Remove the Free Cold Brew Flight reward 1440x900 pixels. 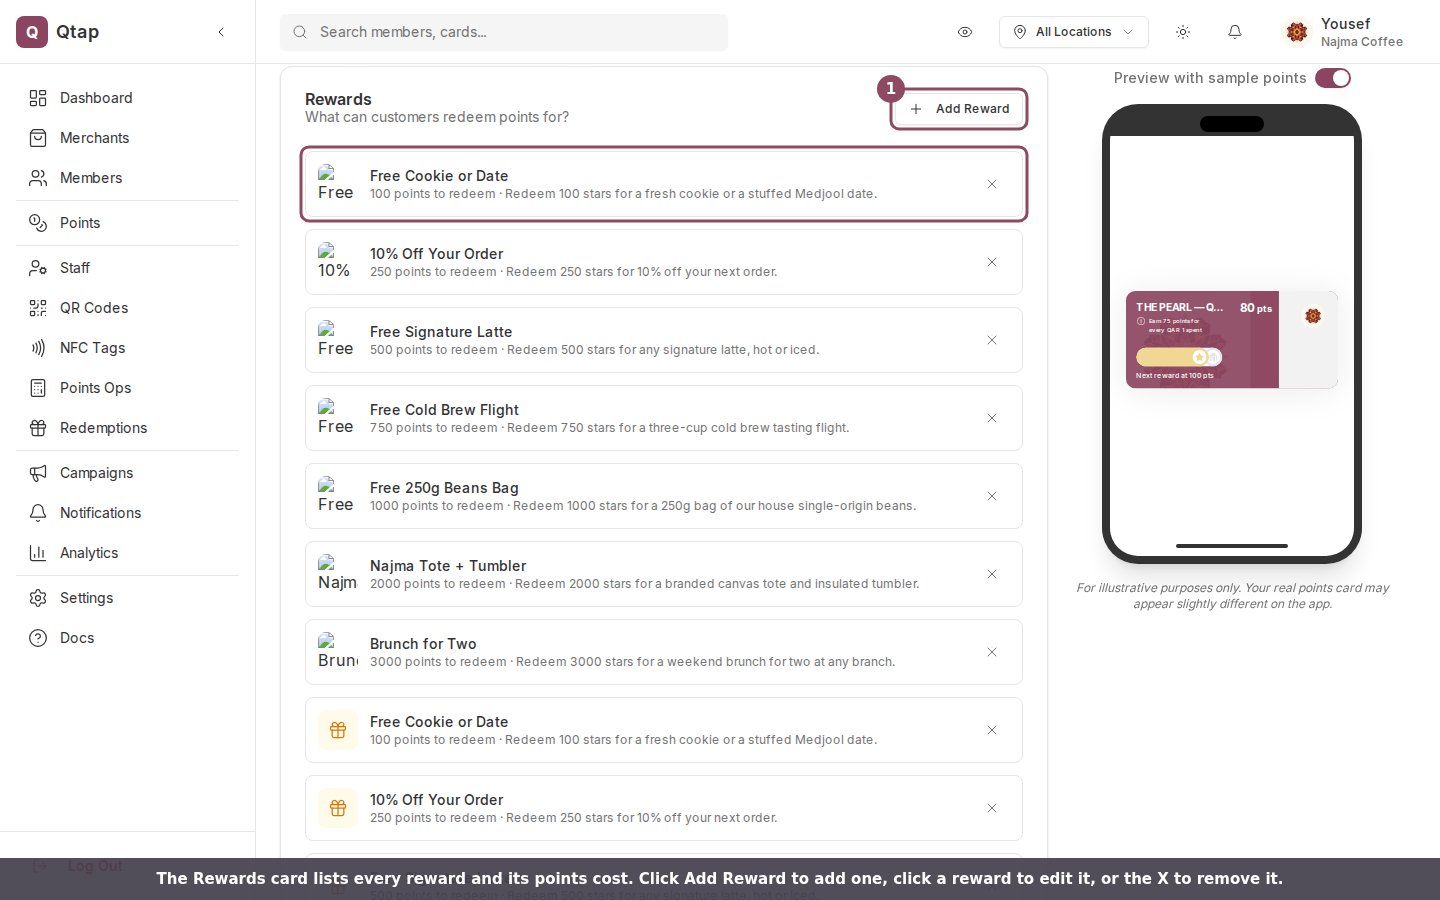(x=992, y=418)
